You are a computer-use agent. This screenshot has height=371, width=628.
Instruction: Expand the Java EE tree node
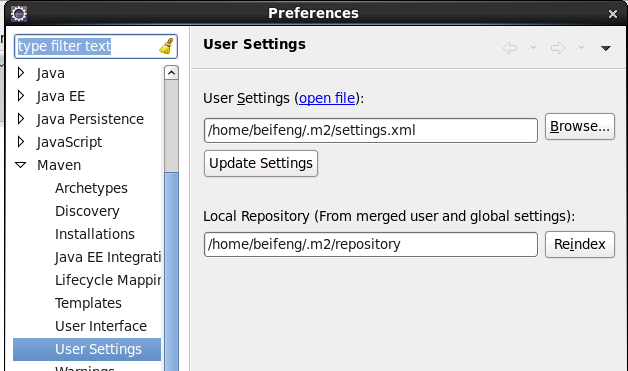tap(21, 96)
